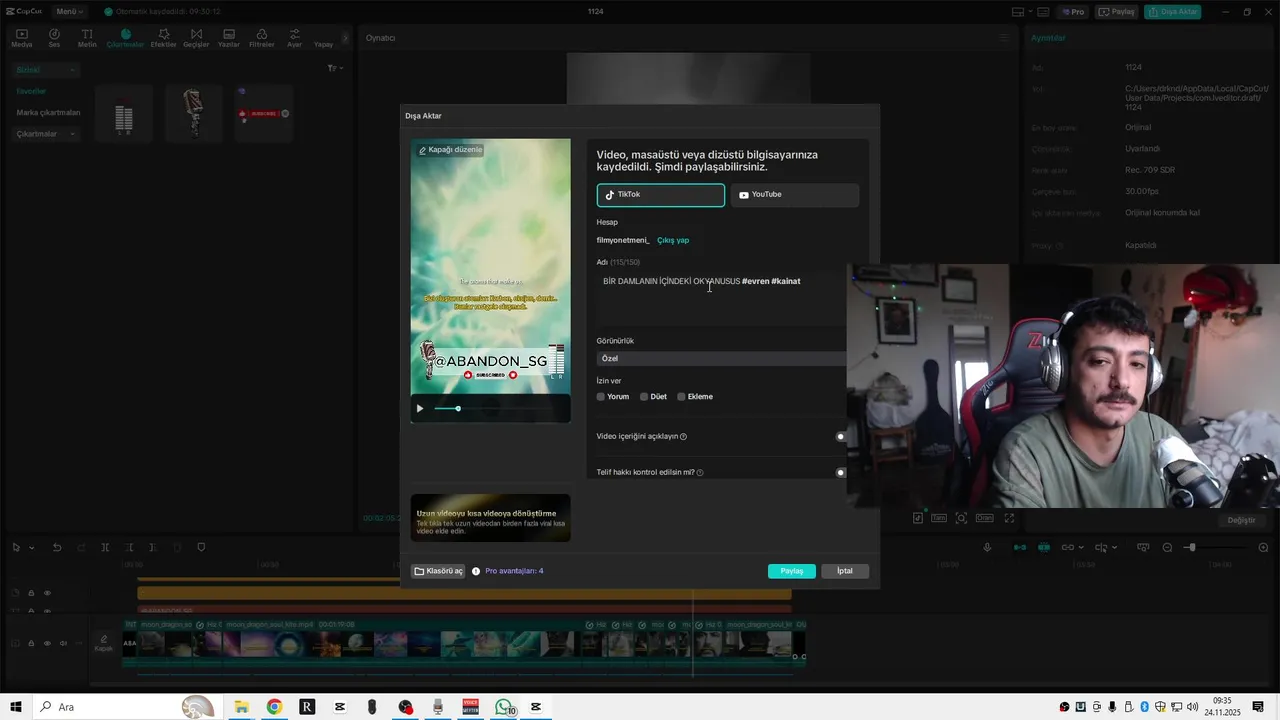
Task: Click Dışa Aktar export button in title bar
Action: pos(1173,12)
